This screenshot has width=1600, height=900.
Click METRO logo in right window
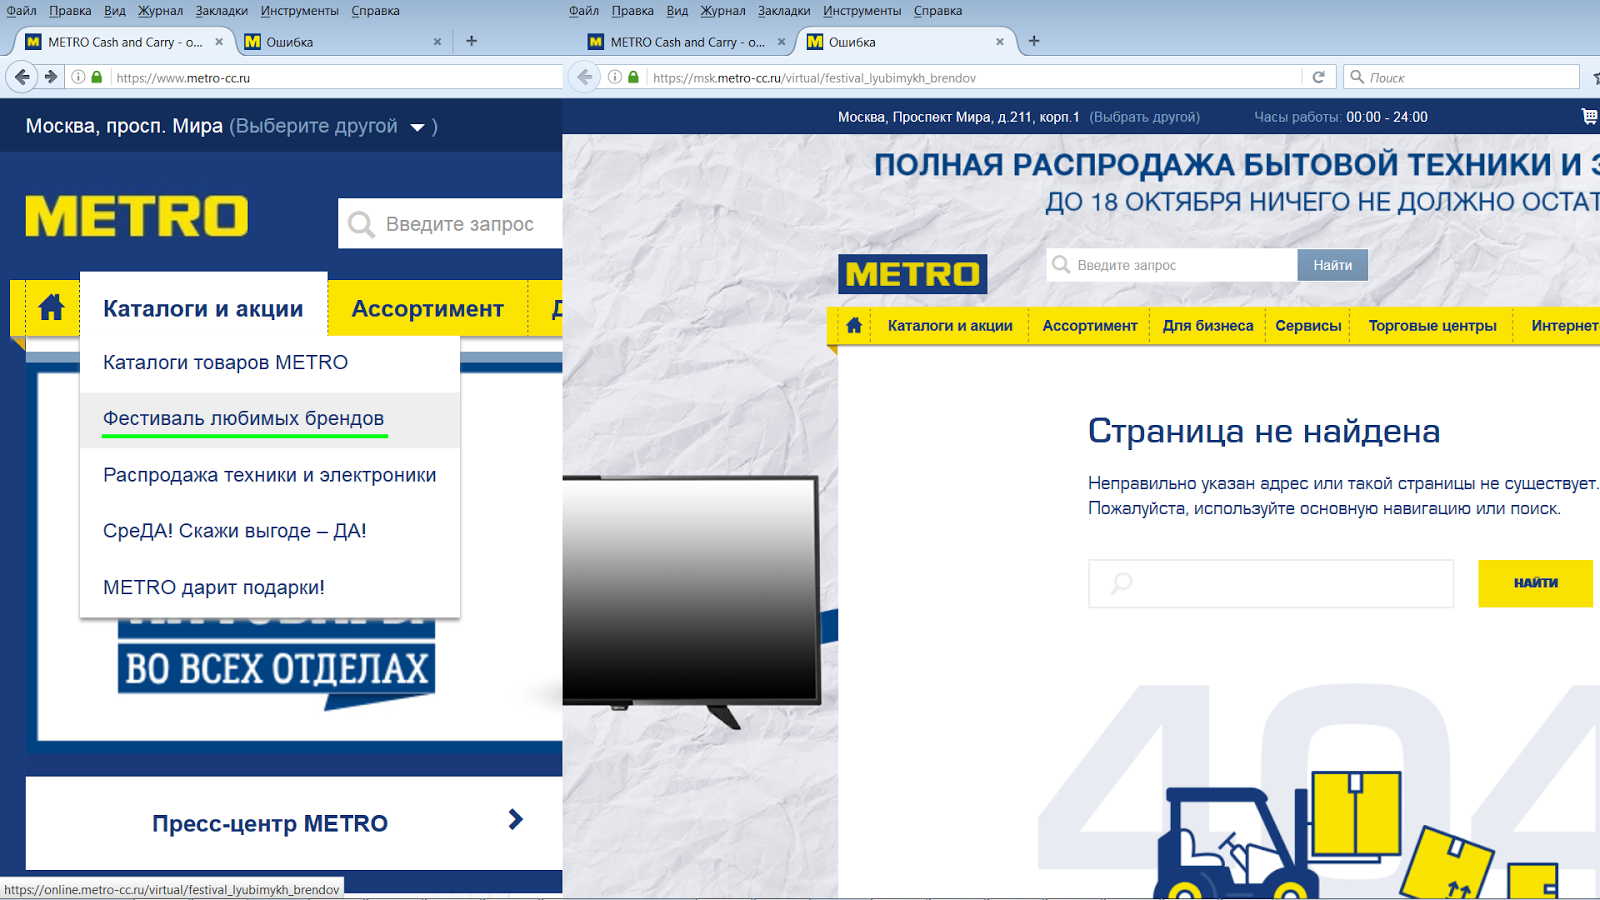point(912,274)
